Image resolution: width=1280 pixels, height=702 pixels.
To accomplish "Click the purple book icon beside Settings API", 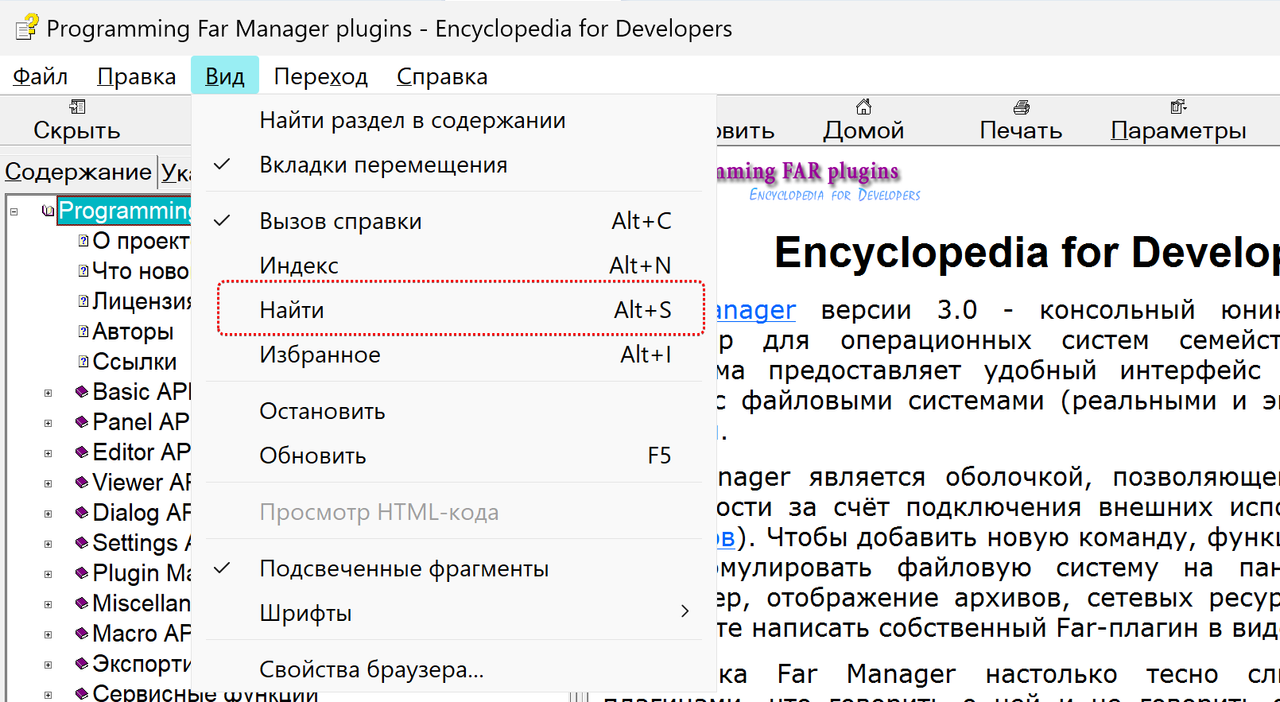I will click(82, 543).
